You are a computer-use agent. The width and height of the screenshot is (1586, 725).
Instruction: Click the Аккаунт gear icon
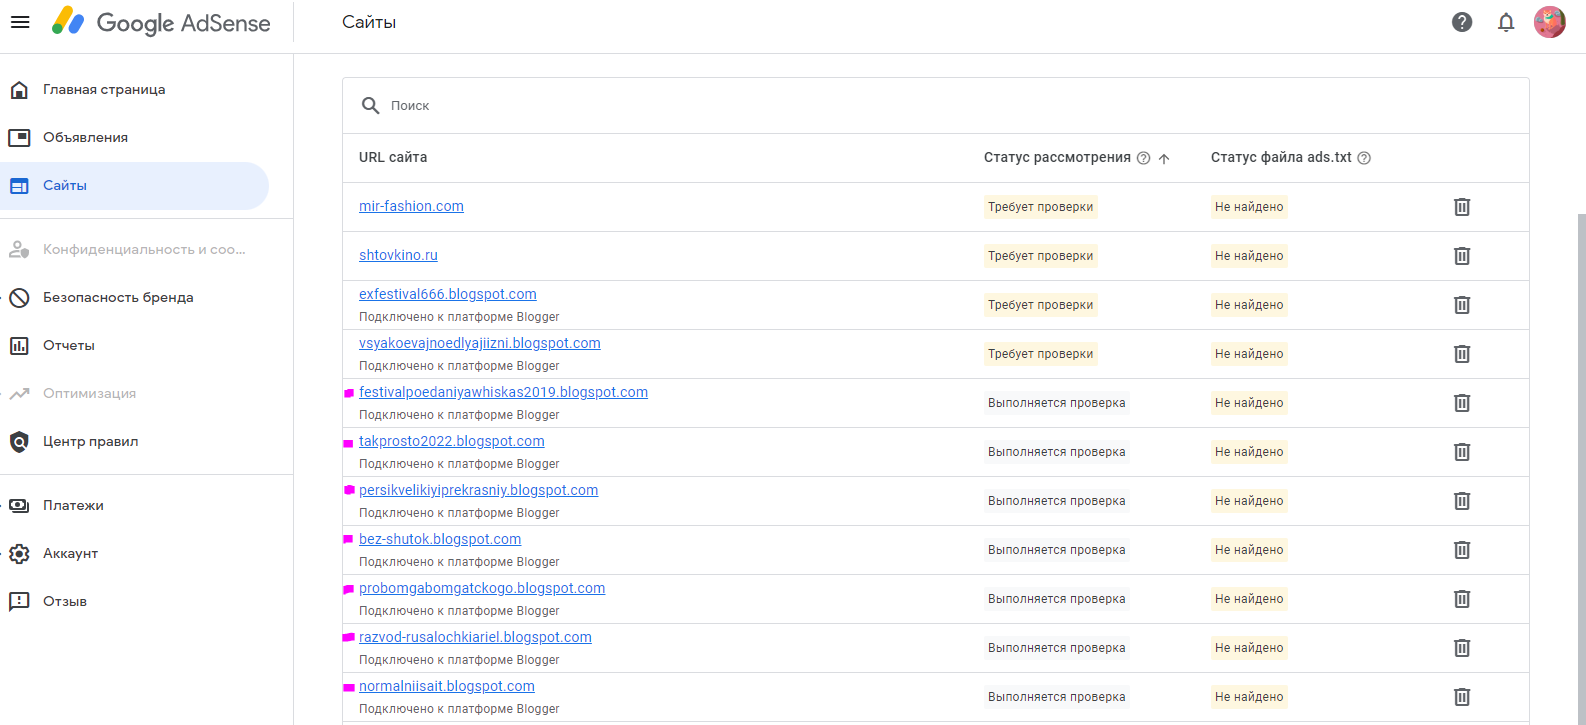coord(19,554)
